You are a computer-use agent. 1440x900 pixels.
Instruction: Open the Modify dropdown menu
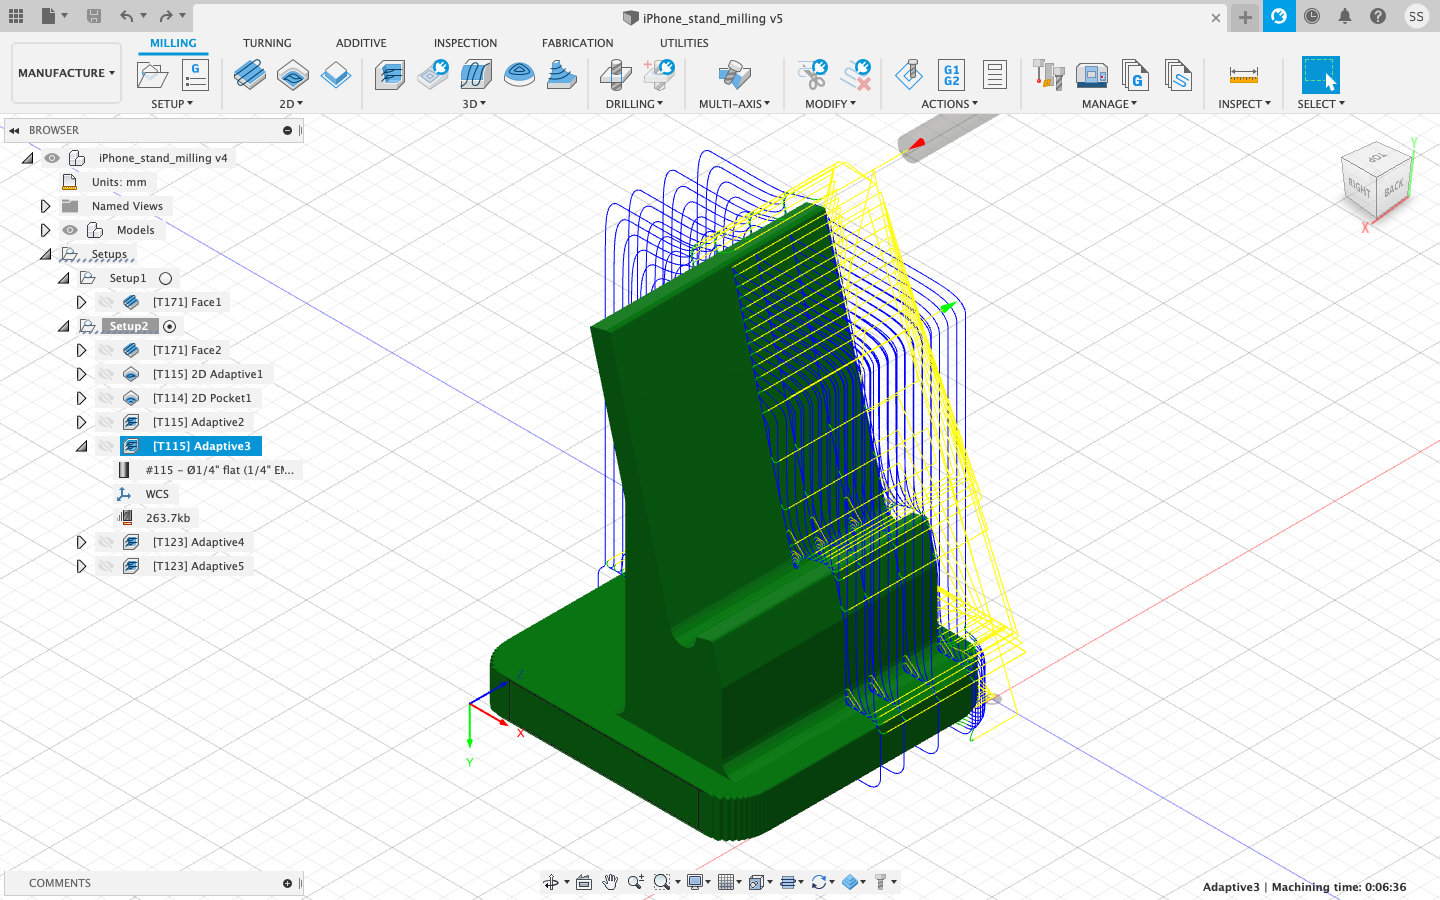(831, 103)
